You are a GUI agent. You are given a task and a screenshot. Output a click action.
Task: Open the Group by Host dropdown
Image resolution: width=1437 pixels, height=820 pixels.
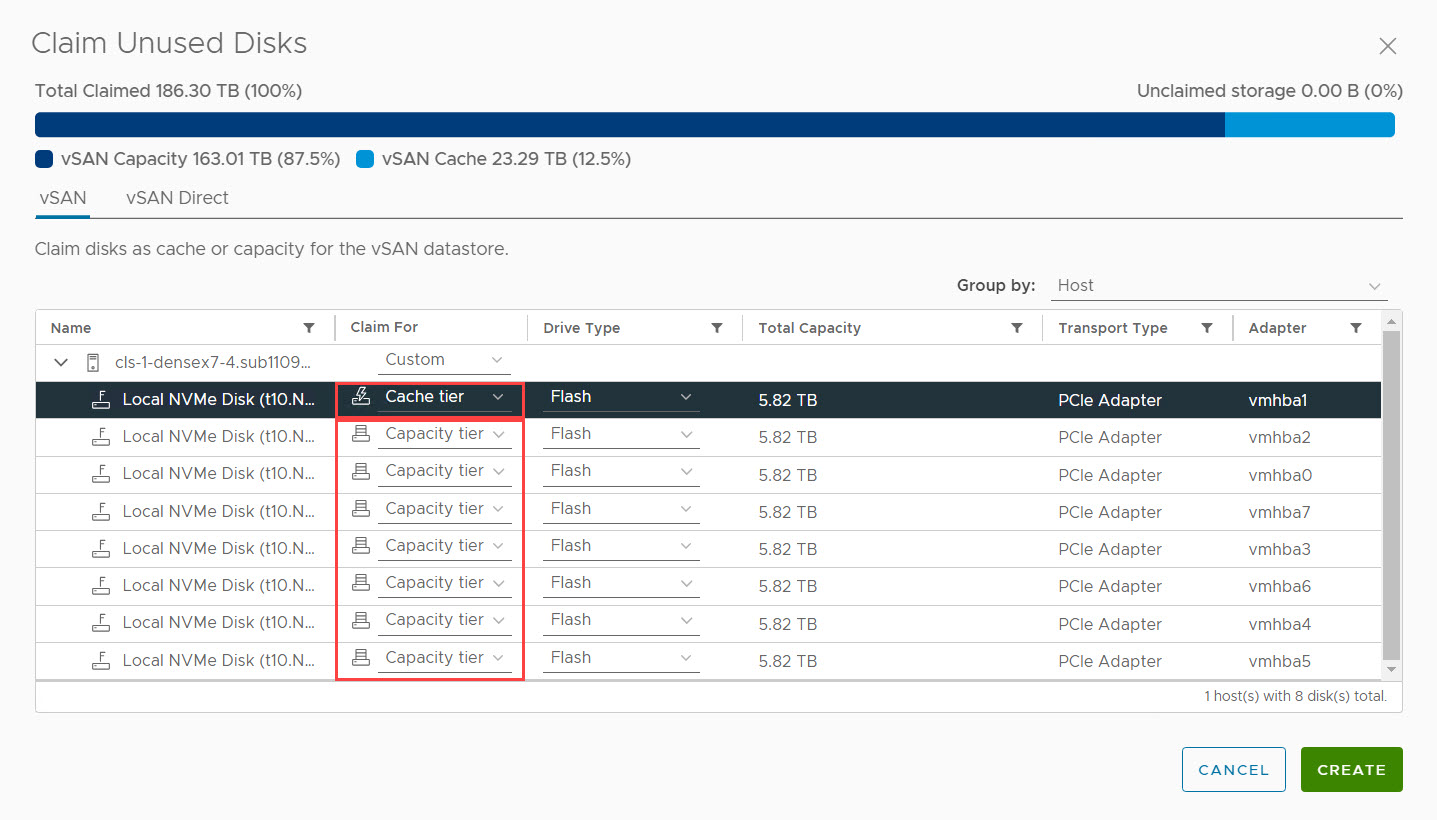click(x=1220, y=286)
